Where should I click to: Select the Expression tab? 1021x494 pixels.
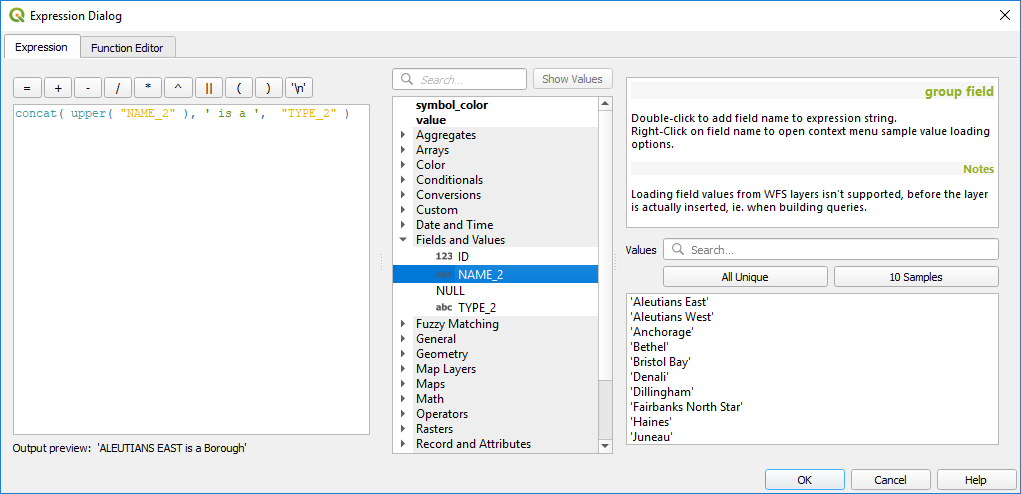pos(42,47)
